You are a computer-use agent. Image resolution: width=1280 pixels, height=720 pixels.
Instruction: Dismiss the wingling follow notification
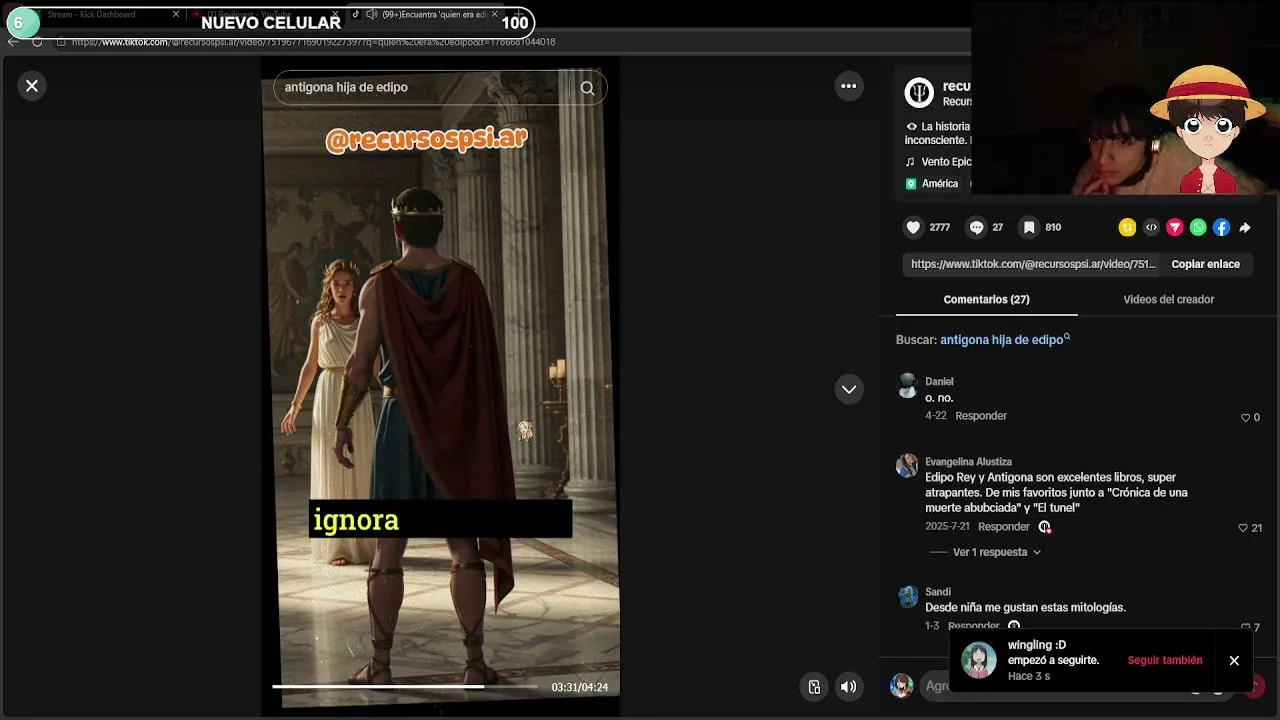coord(1234,660)
